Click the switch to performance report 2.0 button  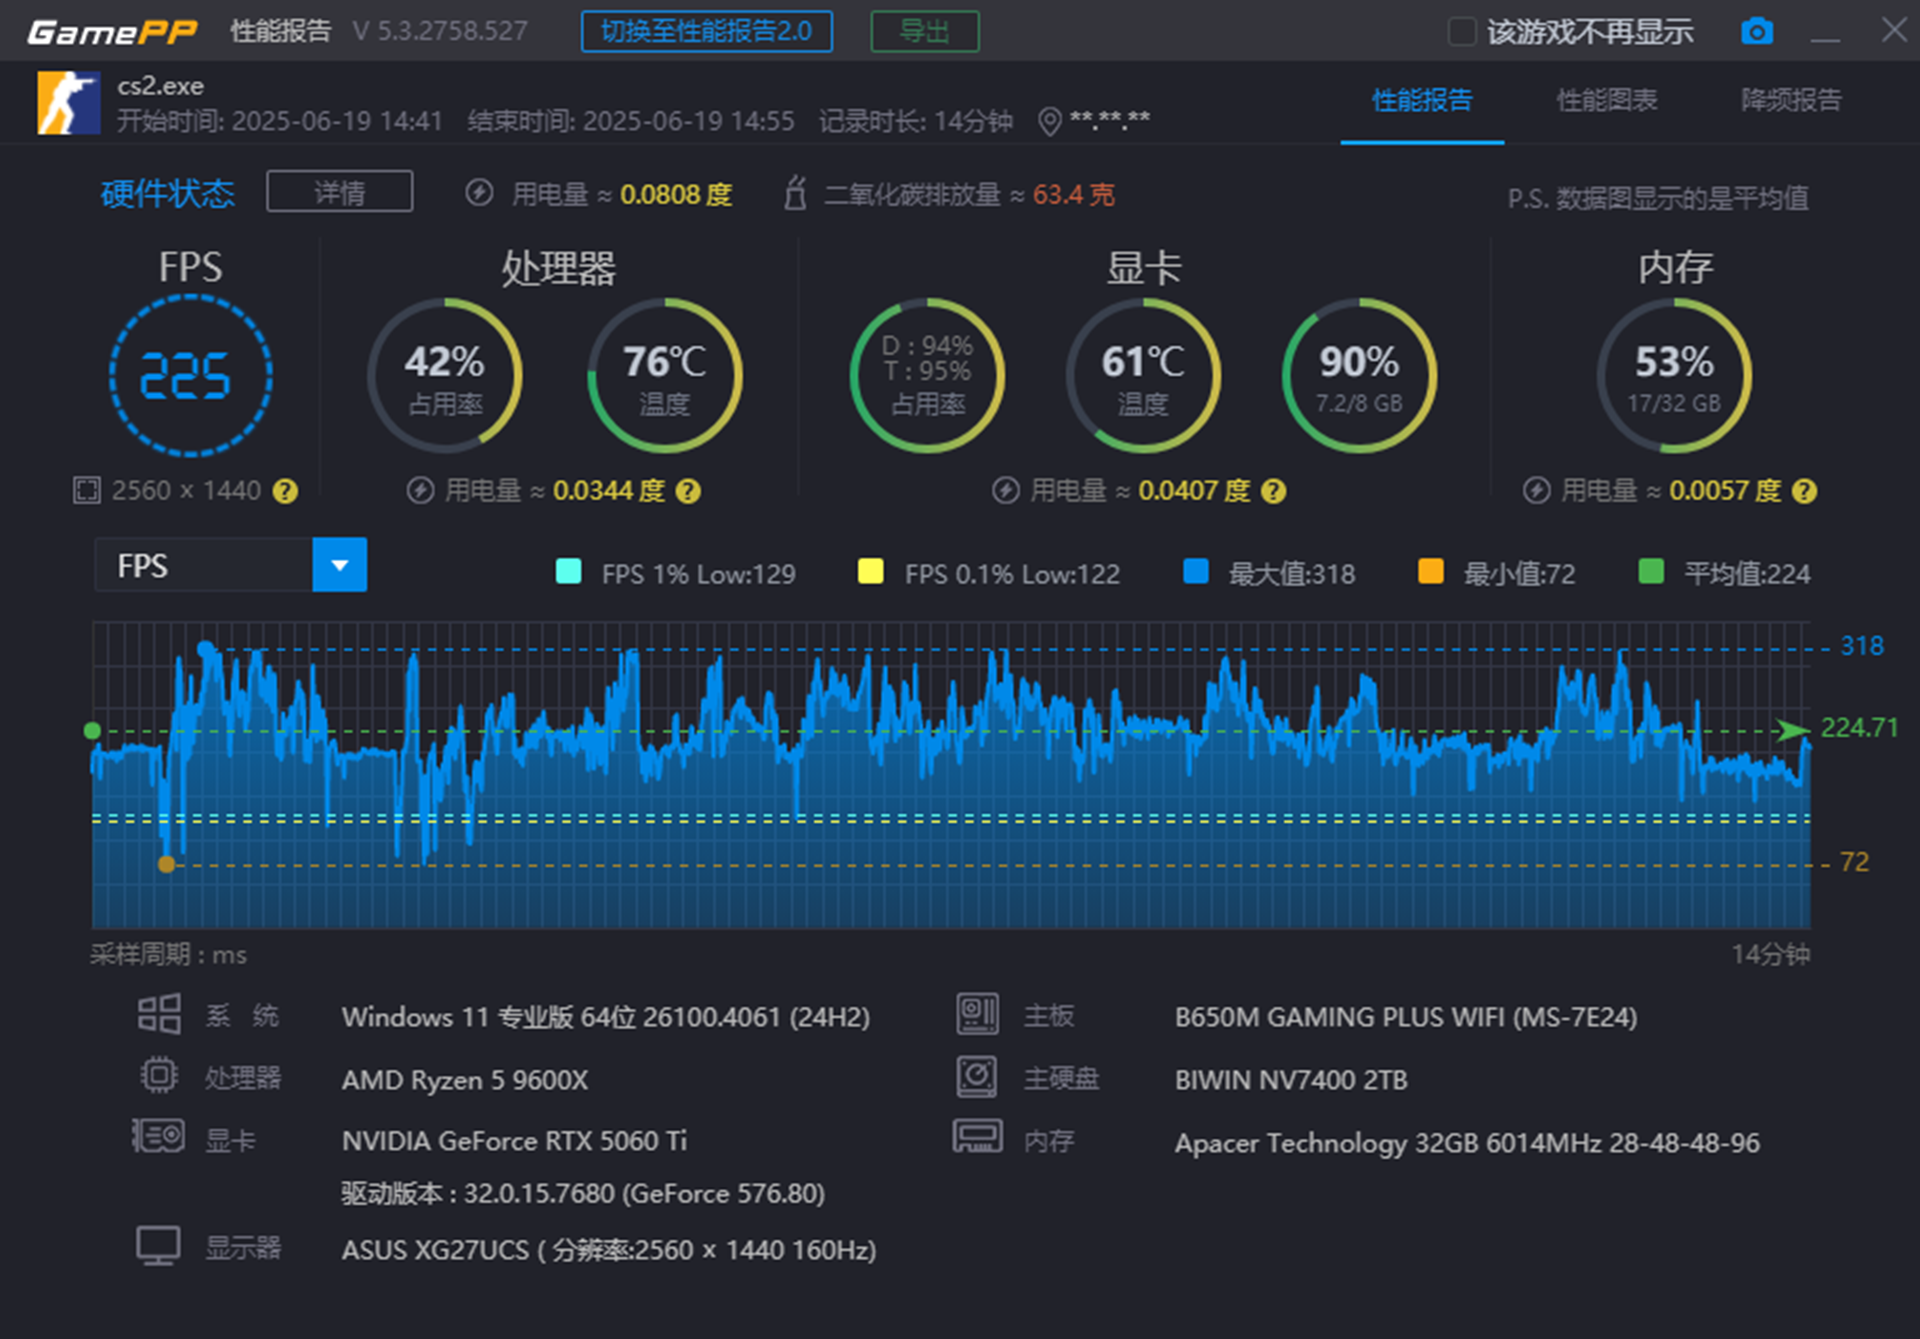click(x=706, y=31)
